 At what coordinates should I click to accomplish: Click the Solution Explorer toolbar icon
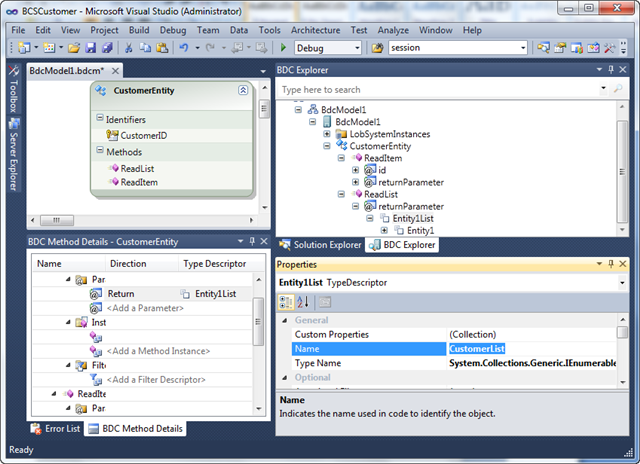coord(543,48)
